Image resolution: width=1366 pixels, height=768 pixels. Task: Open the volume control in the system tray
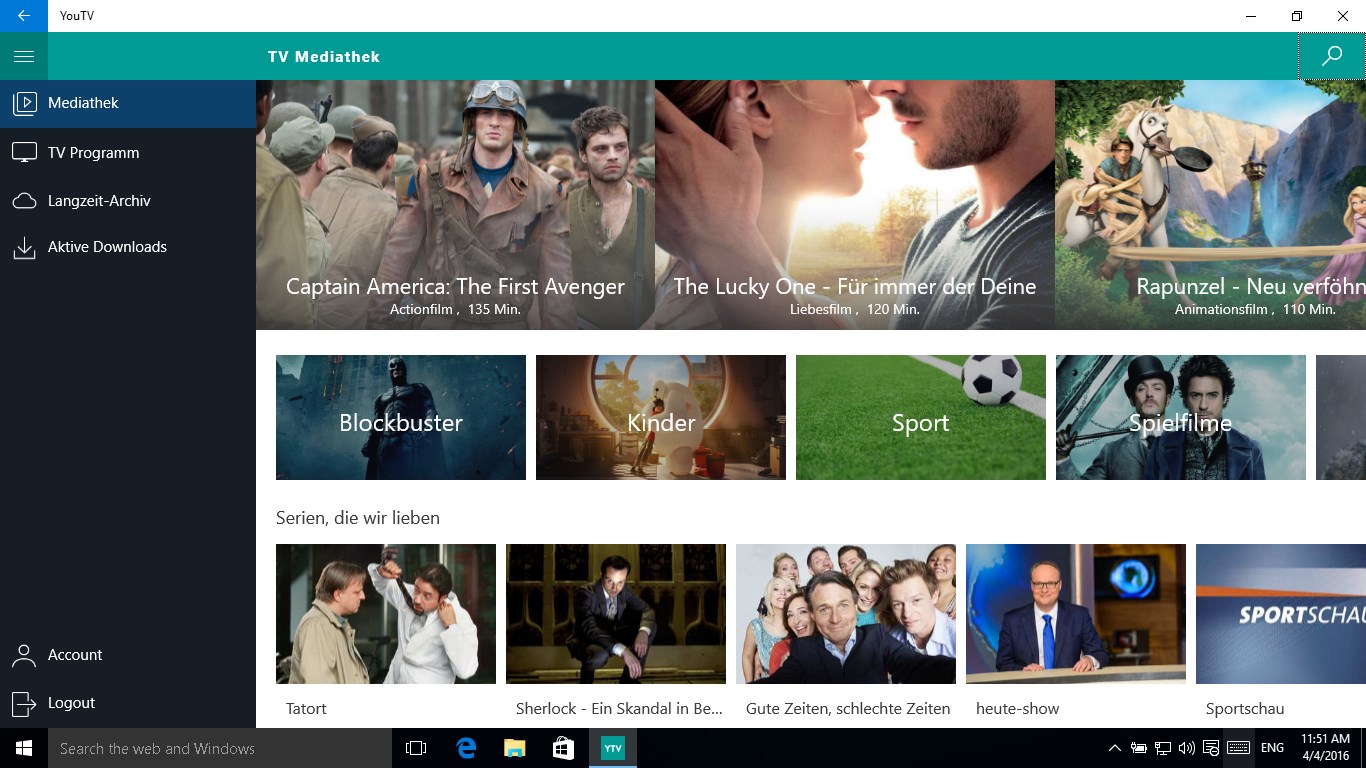point(1187,748)
